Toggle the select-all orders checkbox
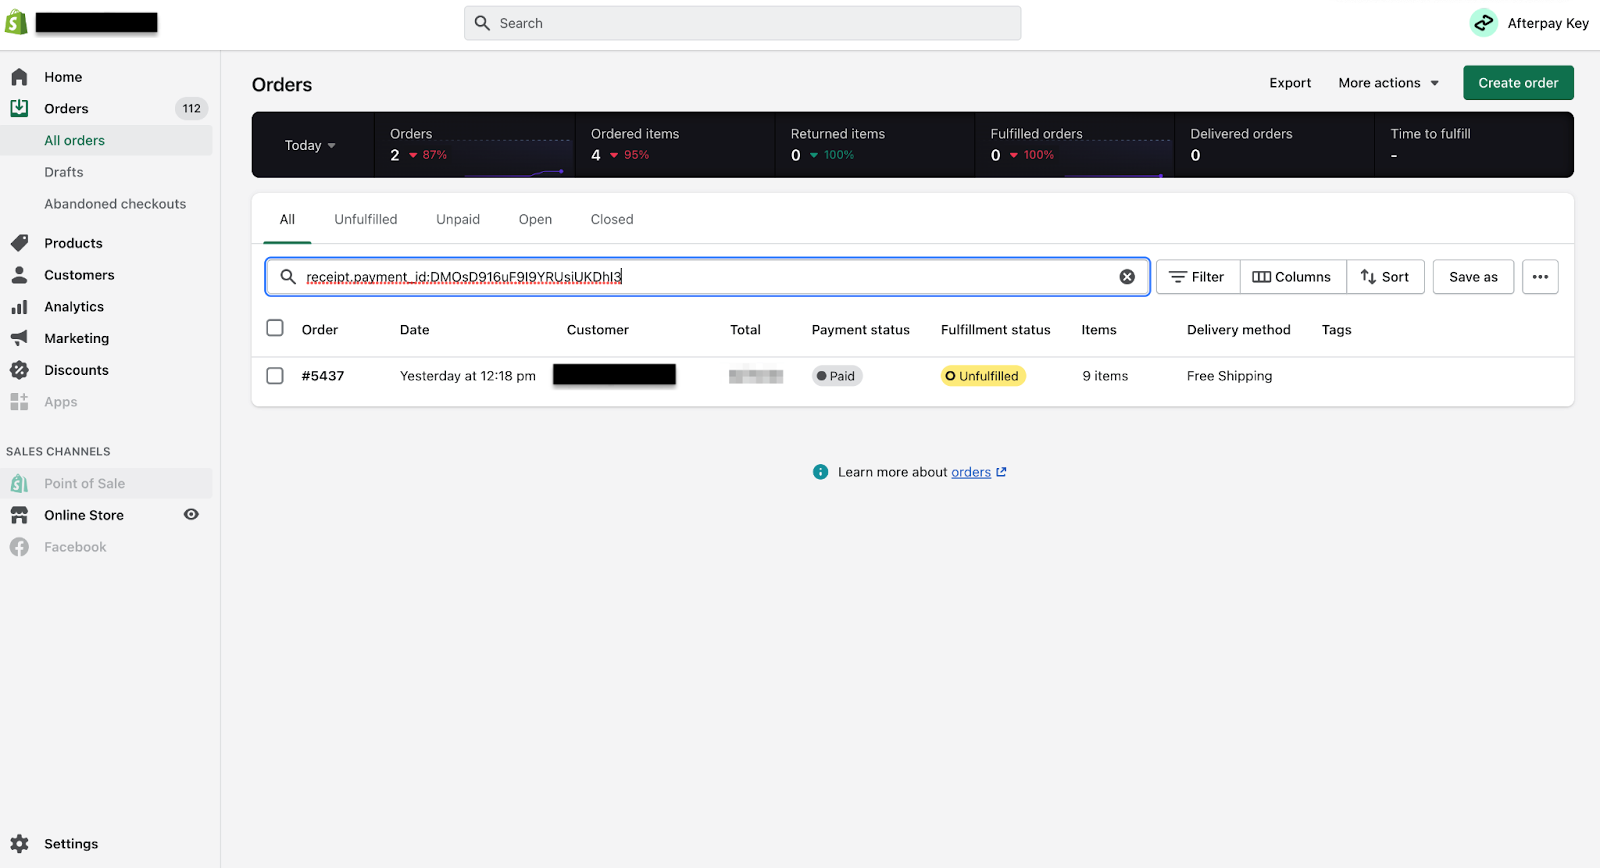This screenshot has width=1600, height=868. (x=275, y=328)
